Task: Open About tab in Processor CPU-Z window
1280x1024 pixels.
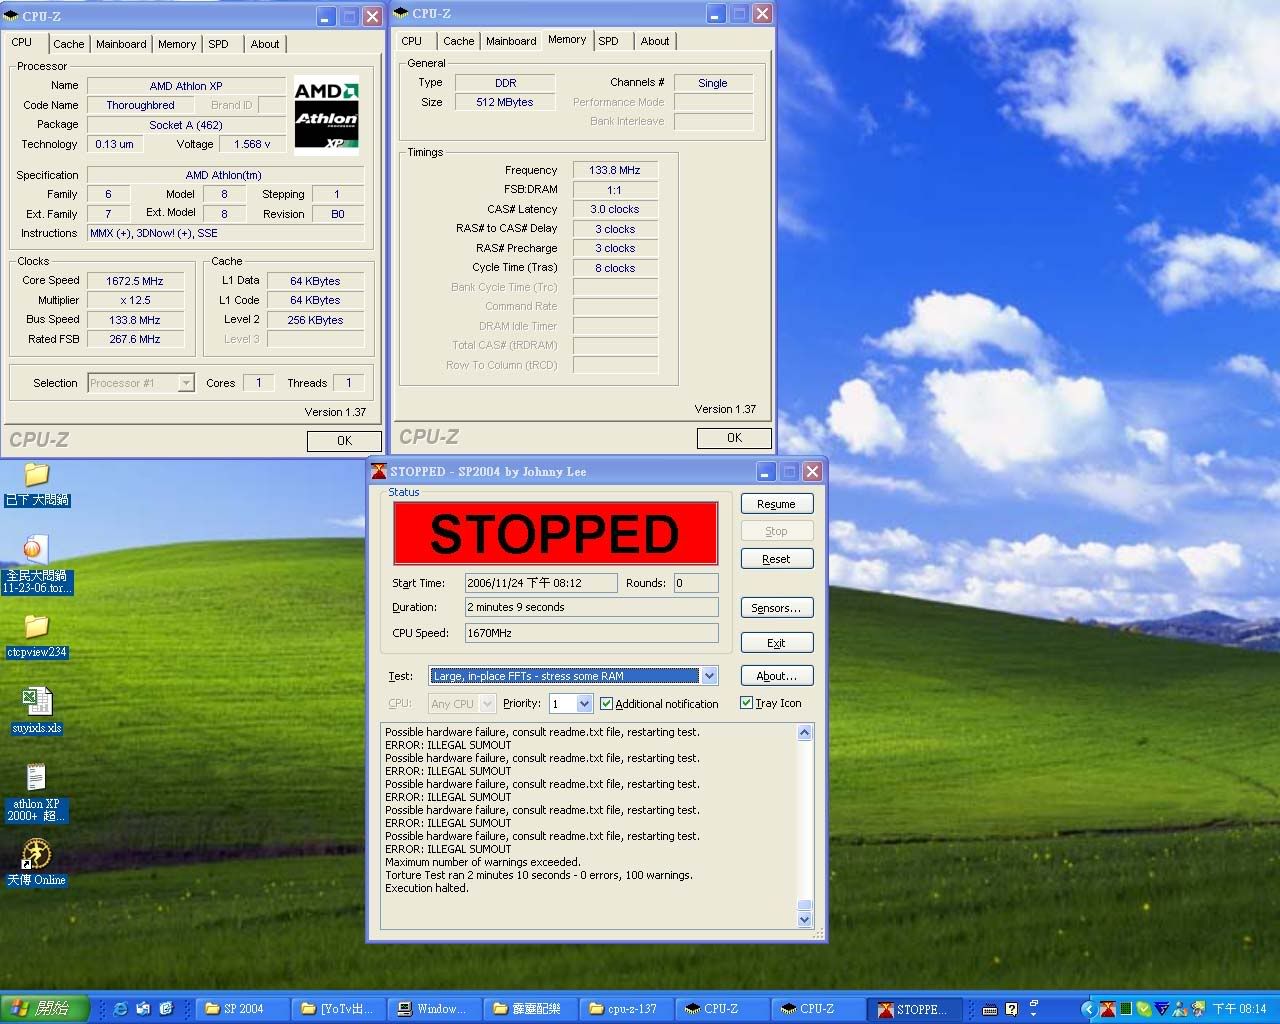Action: (x=265, y=44)
